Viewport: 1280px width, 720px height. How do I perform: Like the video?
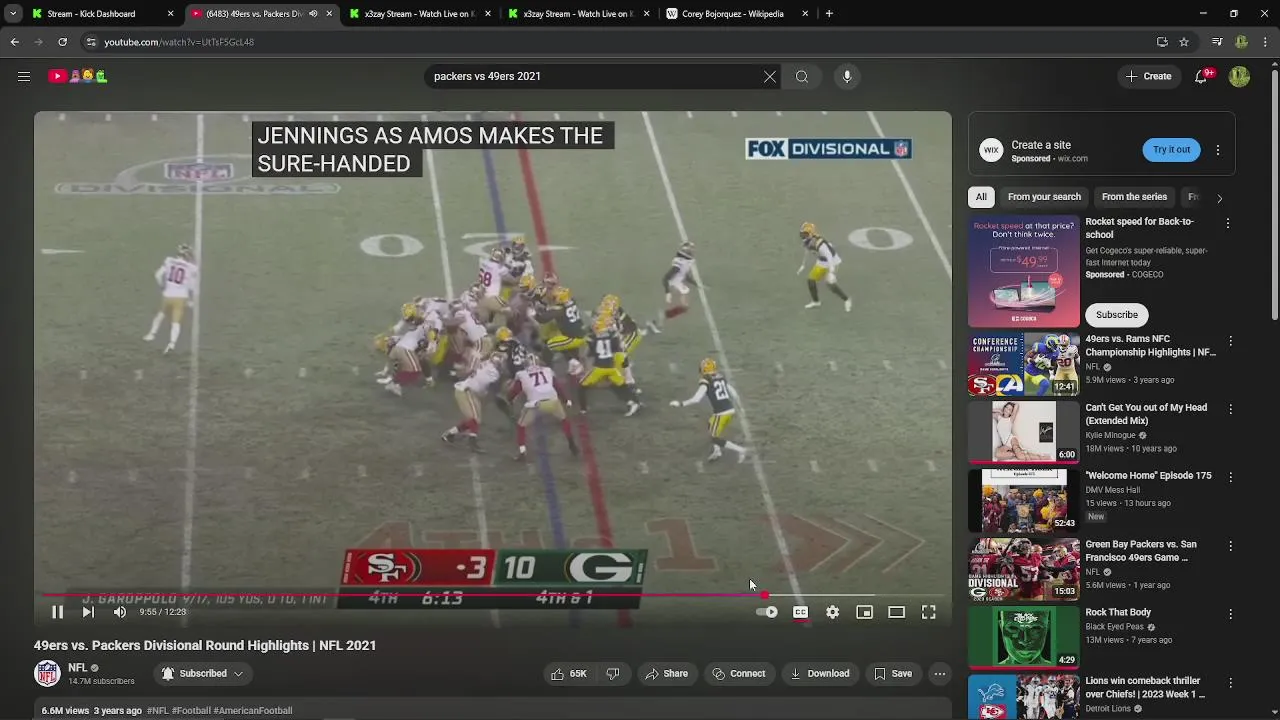pos(568,674)
